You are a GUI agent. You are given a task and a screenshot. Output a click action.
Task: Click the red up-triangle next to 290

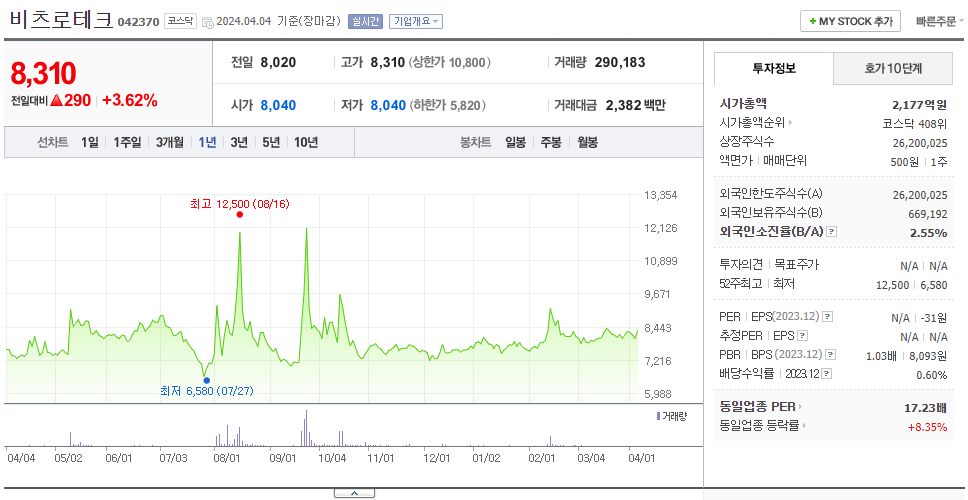pos(57,100)
